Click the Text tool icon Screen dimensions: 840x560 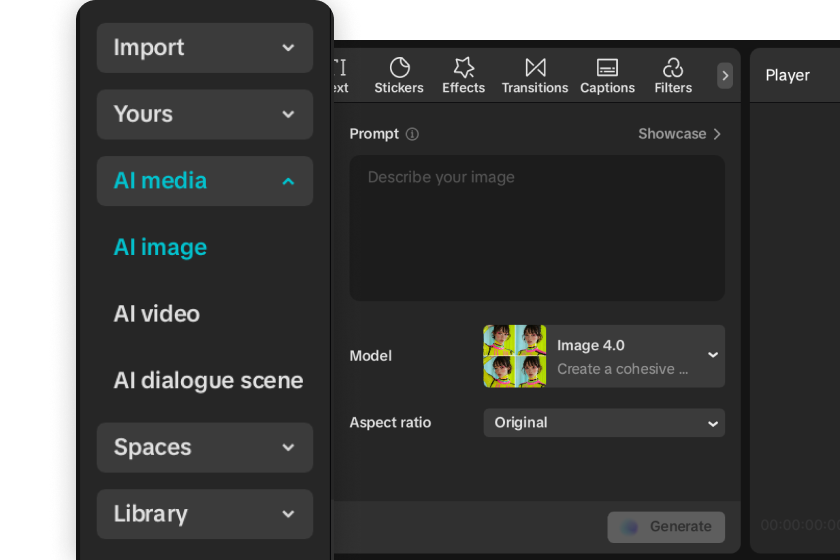pyautogui.click(x=340, y=68)
